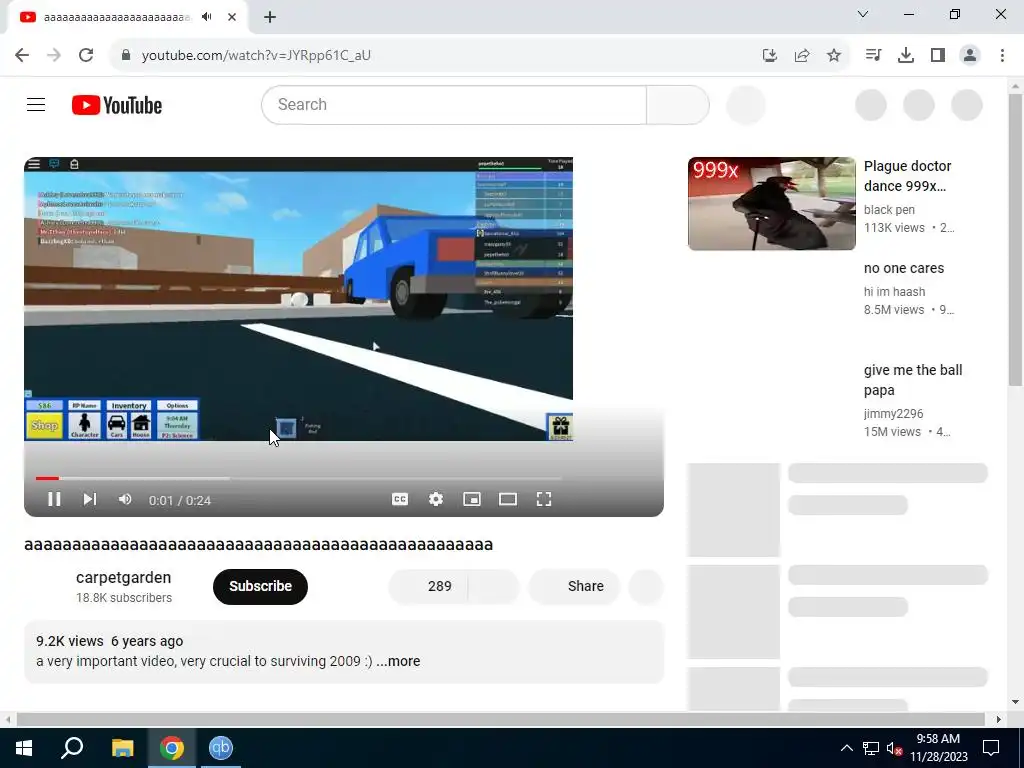Focus the YouTube search box
This screenshot has height=768, width=1024.
coord(454,104)
